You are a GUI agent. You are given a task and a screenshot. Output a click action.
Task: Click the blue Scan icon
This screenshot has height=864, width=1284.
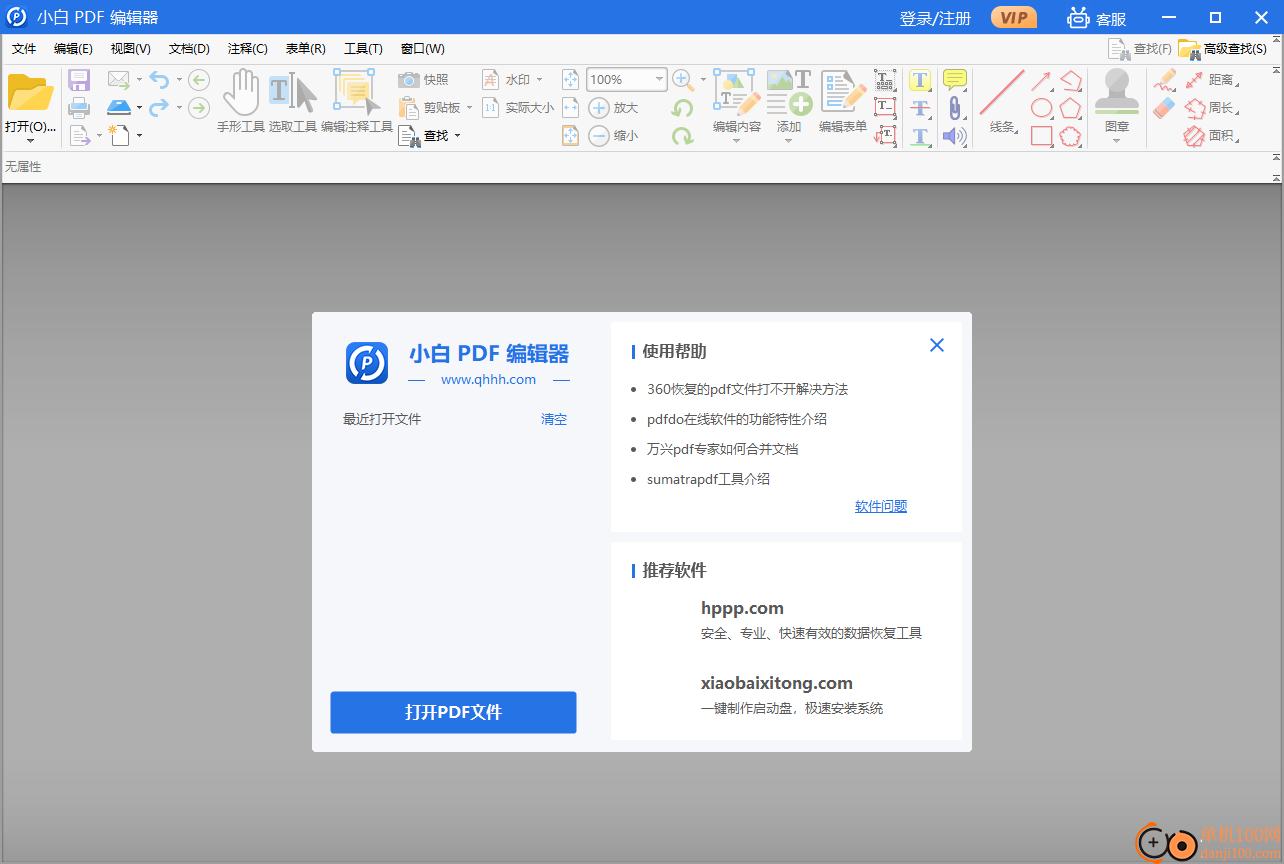[119, 107]
